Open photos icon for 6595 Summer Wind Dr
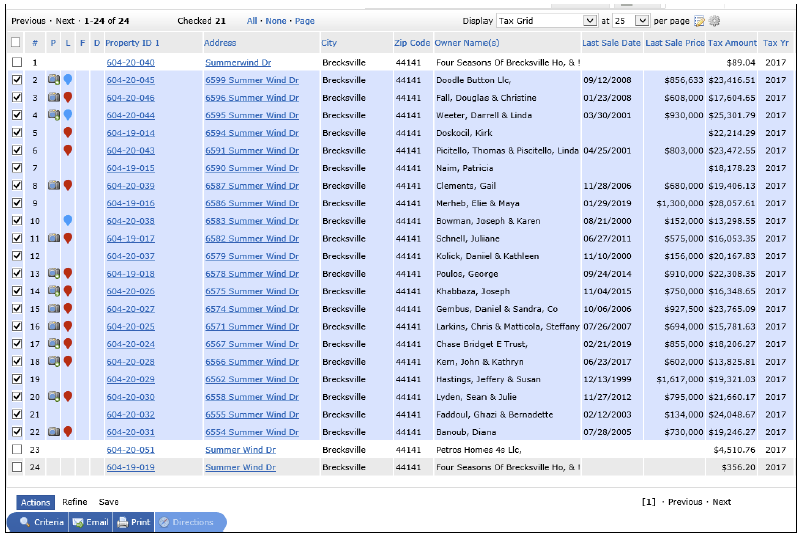Screen dimensions: 804x538 [x=54, y=115]
